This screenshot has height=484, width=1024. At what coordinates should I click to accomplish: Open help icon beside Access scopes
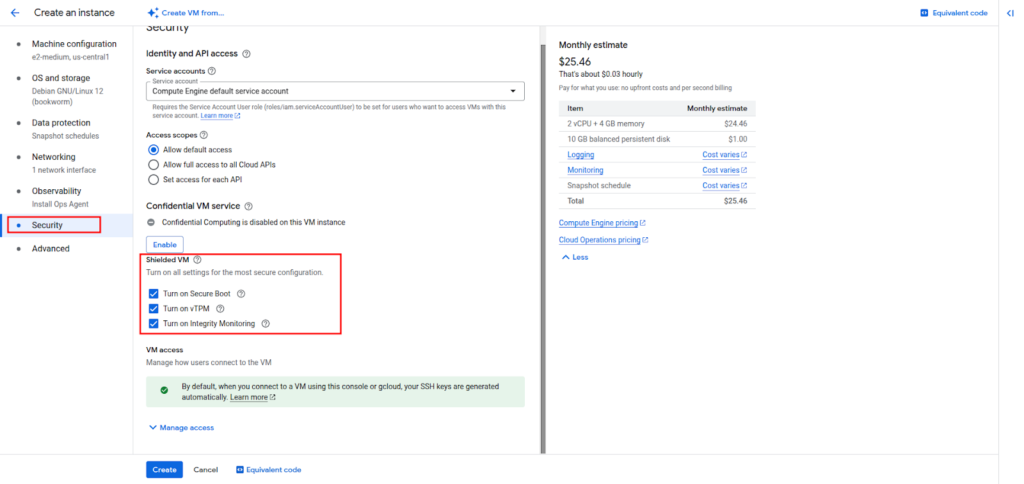204,135
